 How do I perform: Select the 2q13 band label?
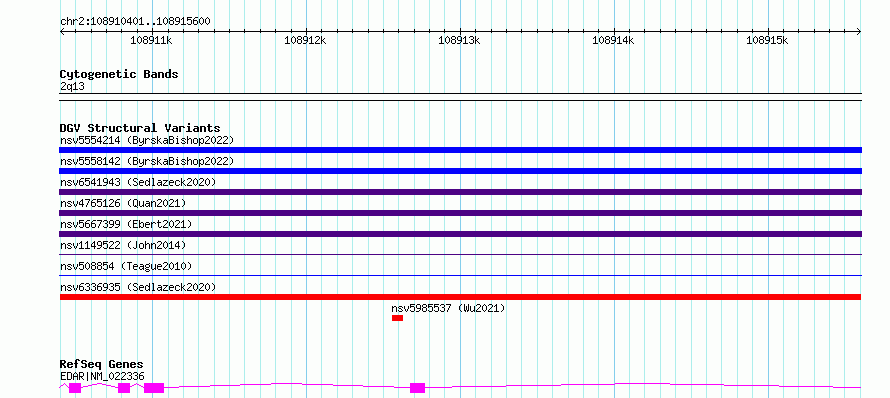(72, 86)
